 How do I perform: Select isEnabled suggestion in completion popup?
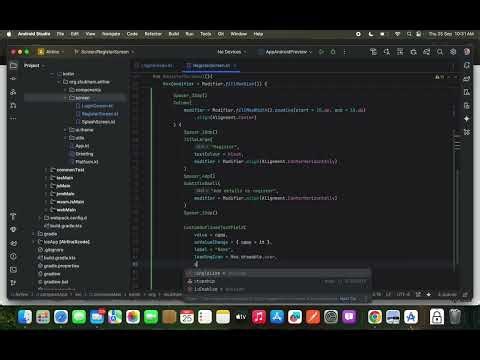(277, 289)
